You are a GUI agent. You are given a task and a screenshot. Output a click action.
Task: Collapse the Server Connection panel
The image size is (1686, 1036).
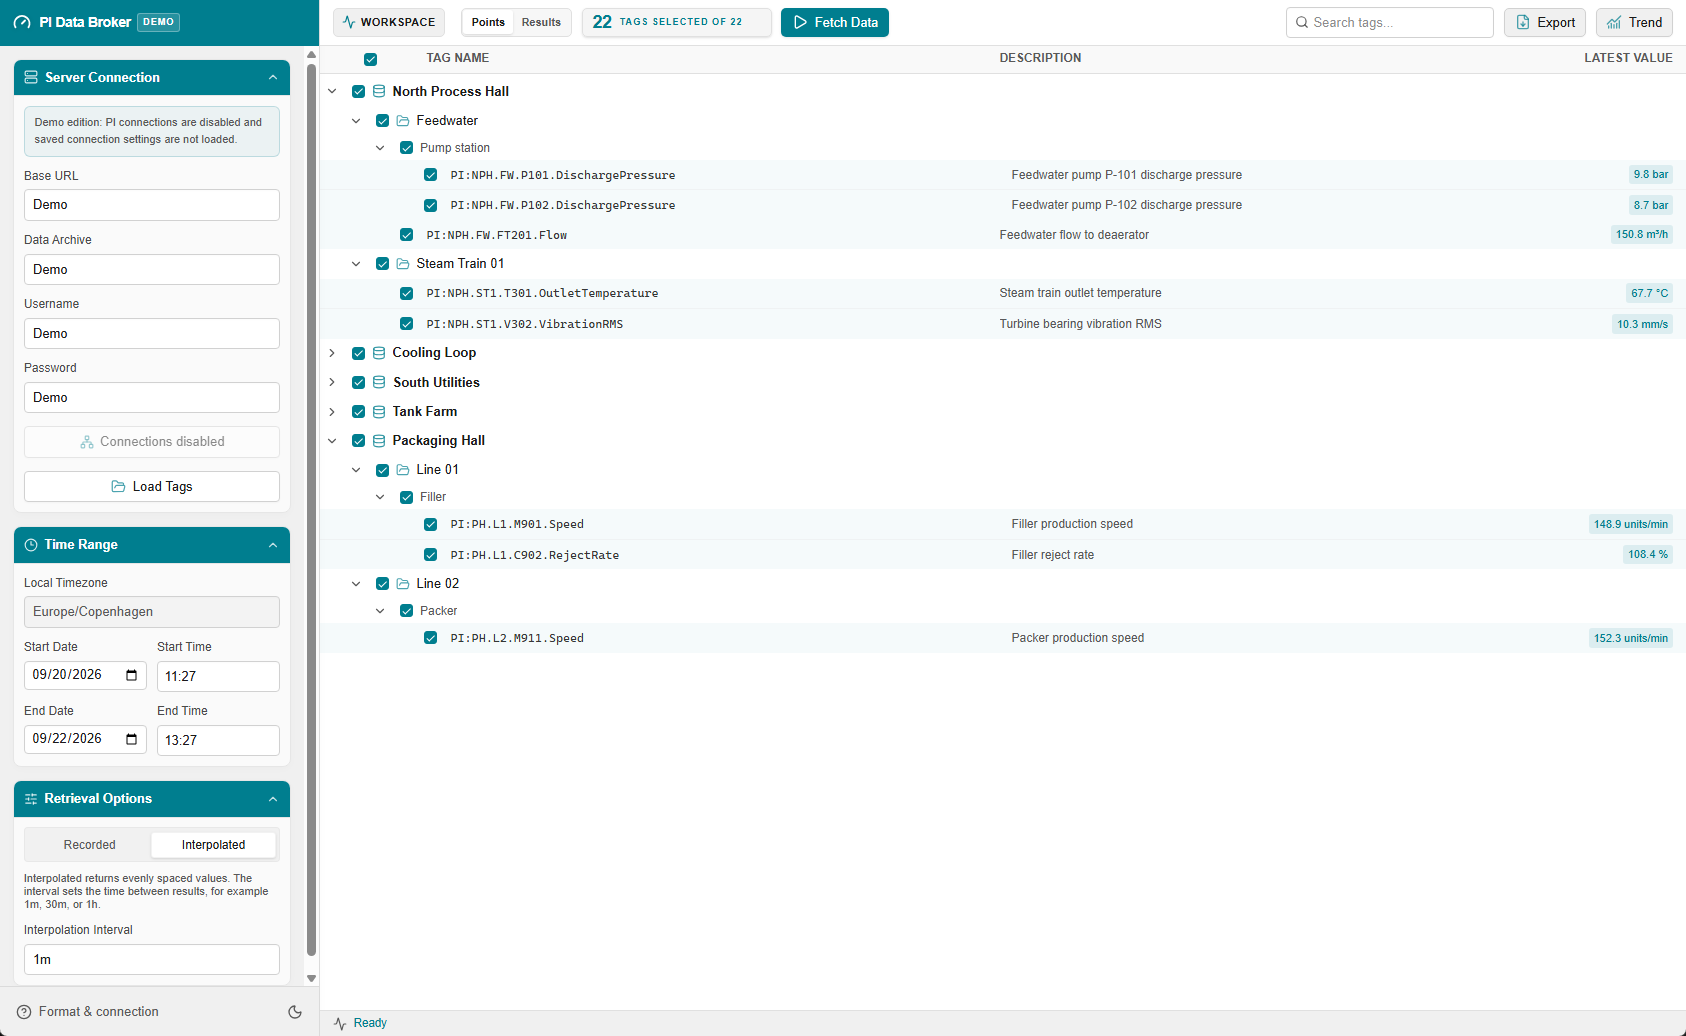pos(273,77)
